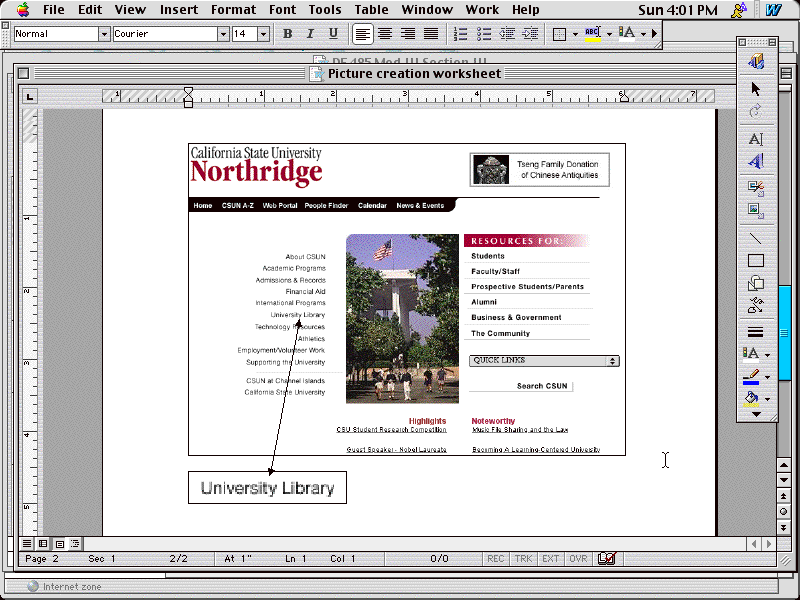Switch to Normal view
This screenshot has width=800, height=600.
[27, 543]
